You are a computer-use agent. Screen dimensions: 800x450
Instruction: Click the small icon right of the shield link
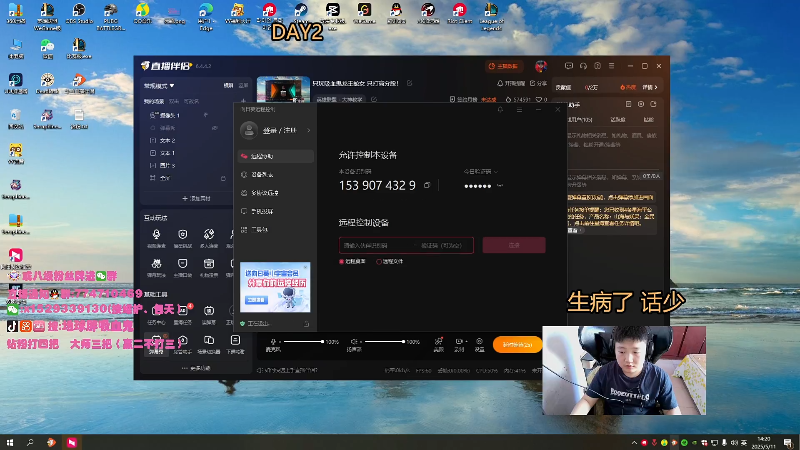(x=307, y=323)
